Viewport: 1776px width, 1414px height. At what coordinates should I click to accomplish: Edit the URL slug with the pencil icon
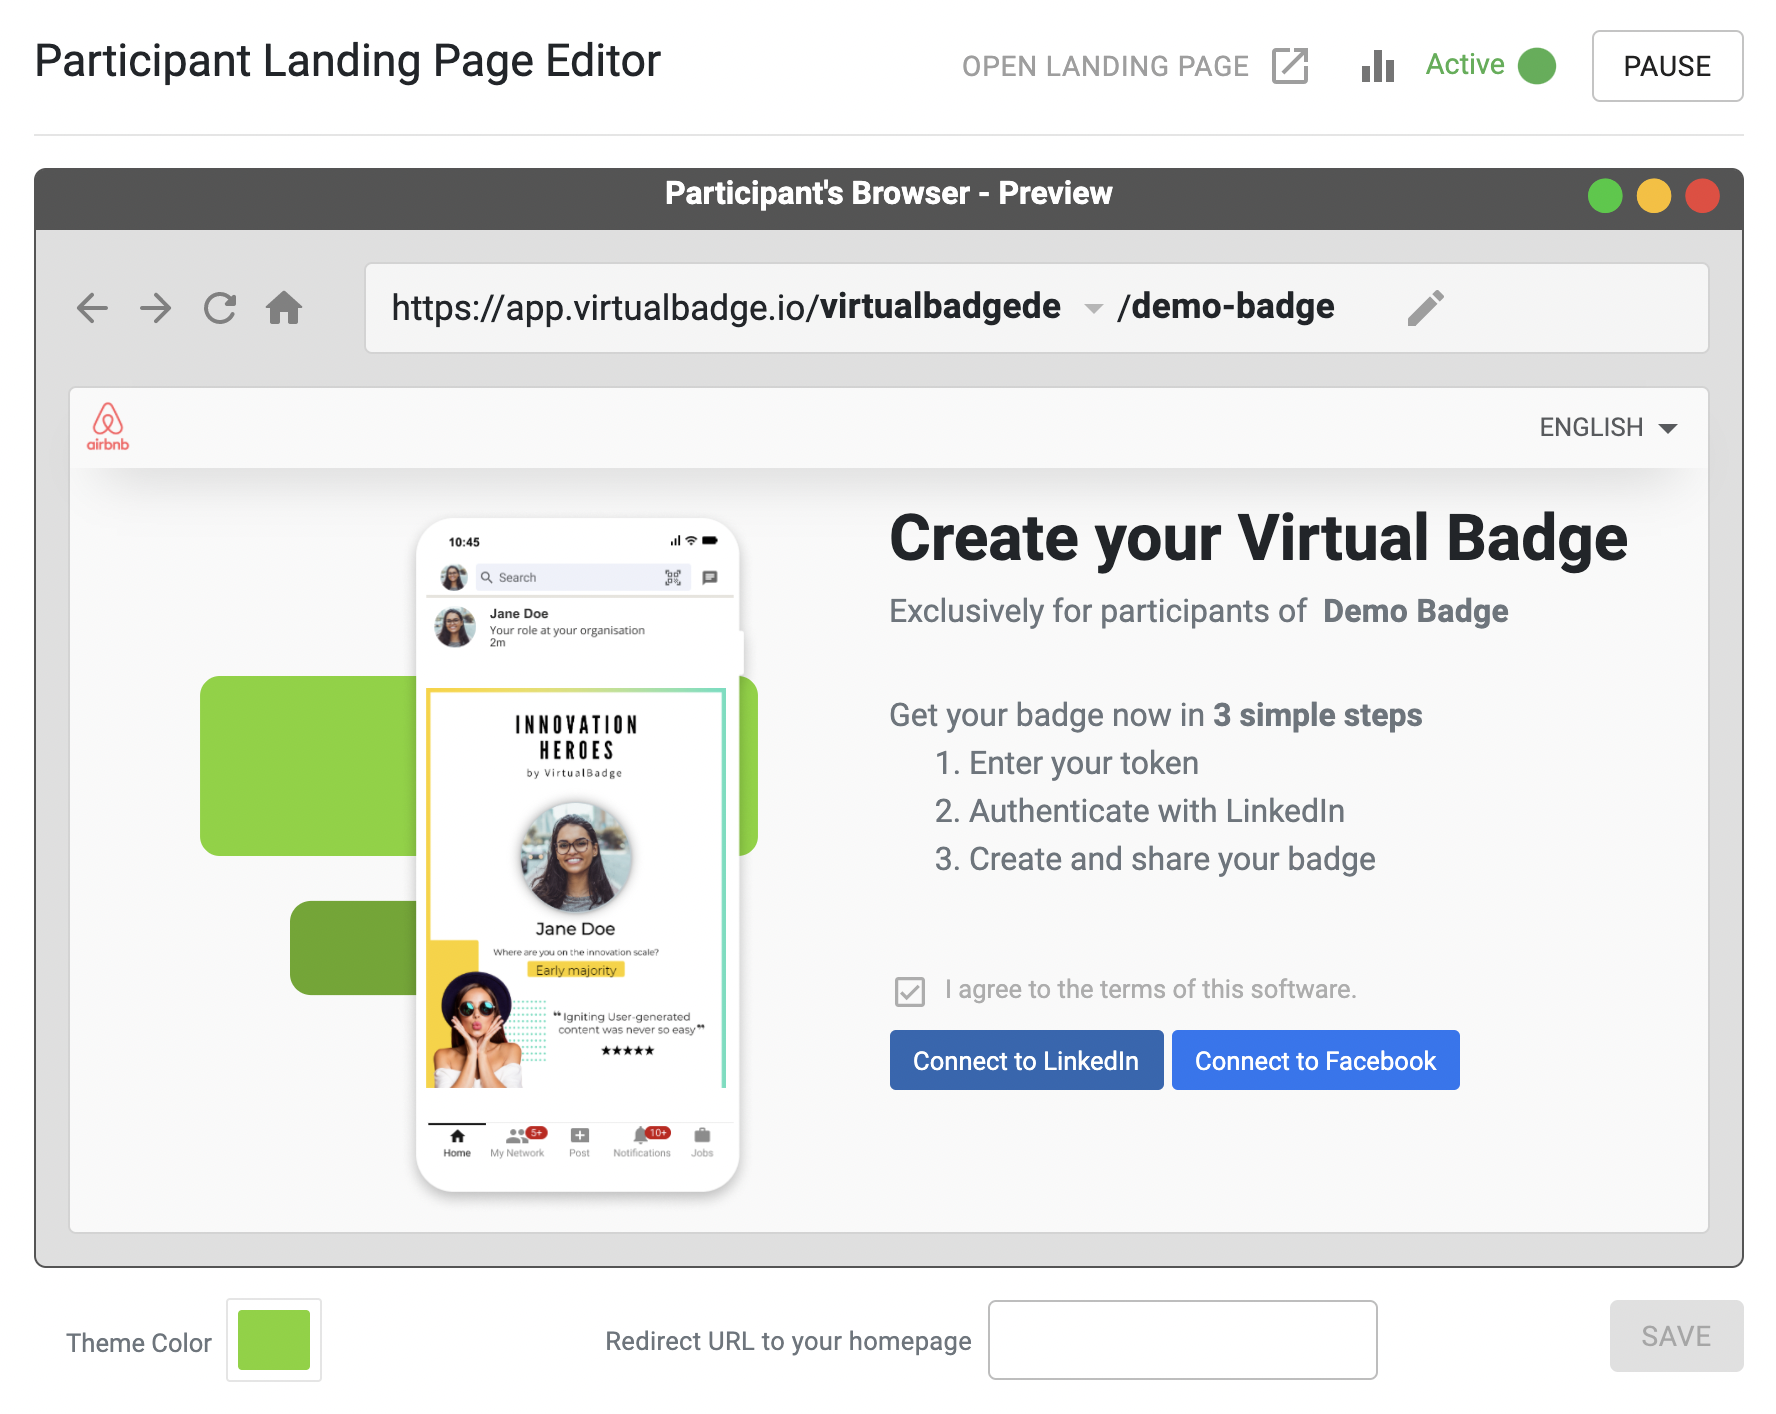click(1424, 308)
